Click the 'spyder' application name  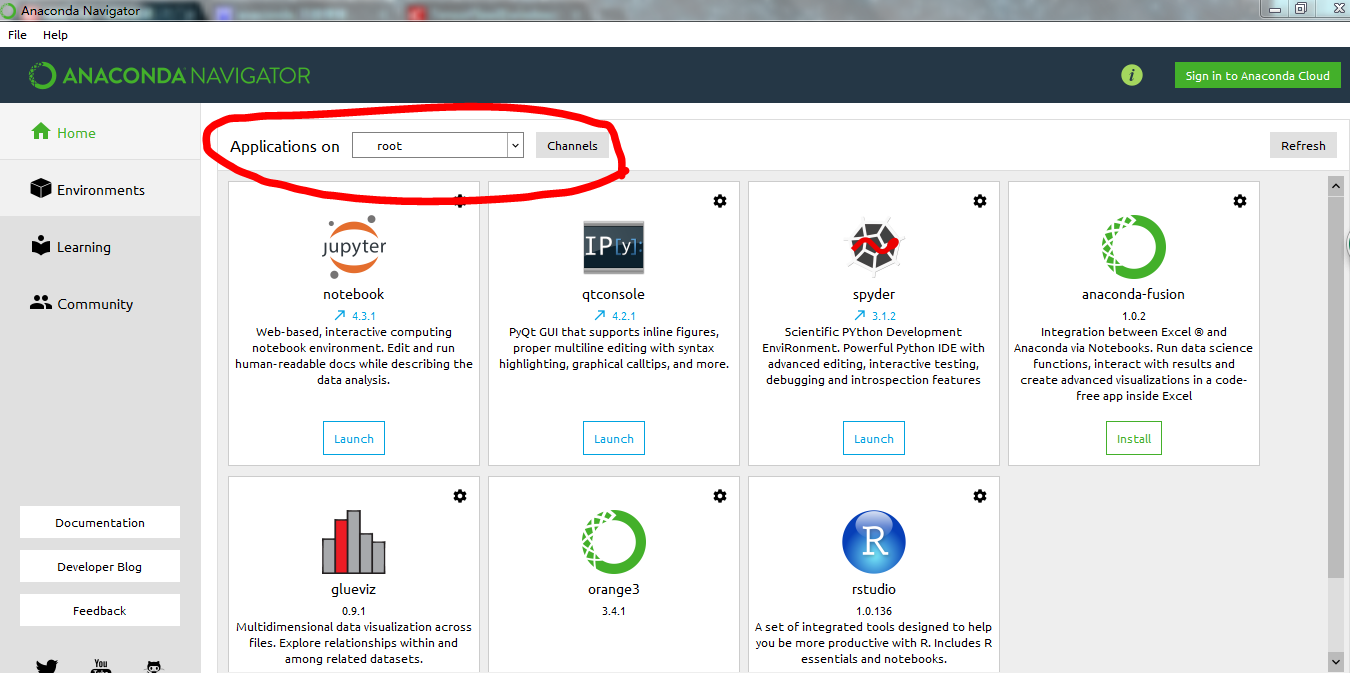(873, 294)
